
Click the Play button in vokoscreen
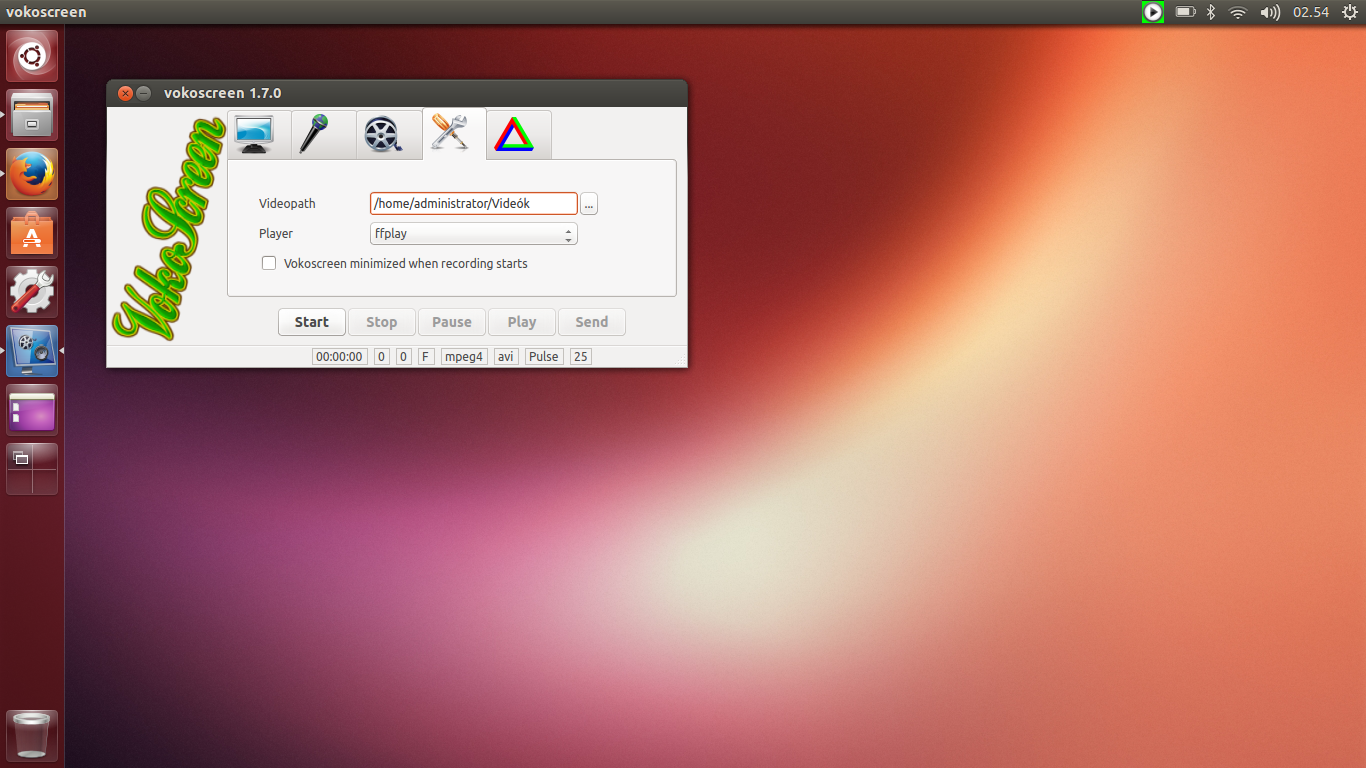[x=522, y=322]
